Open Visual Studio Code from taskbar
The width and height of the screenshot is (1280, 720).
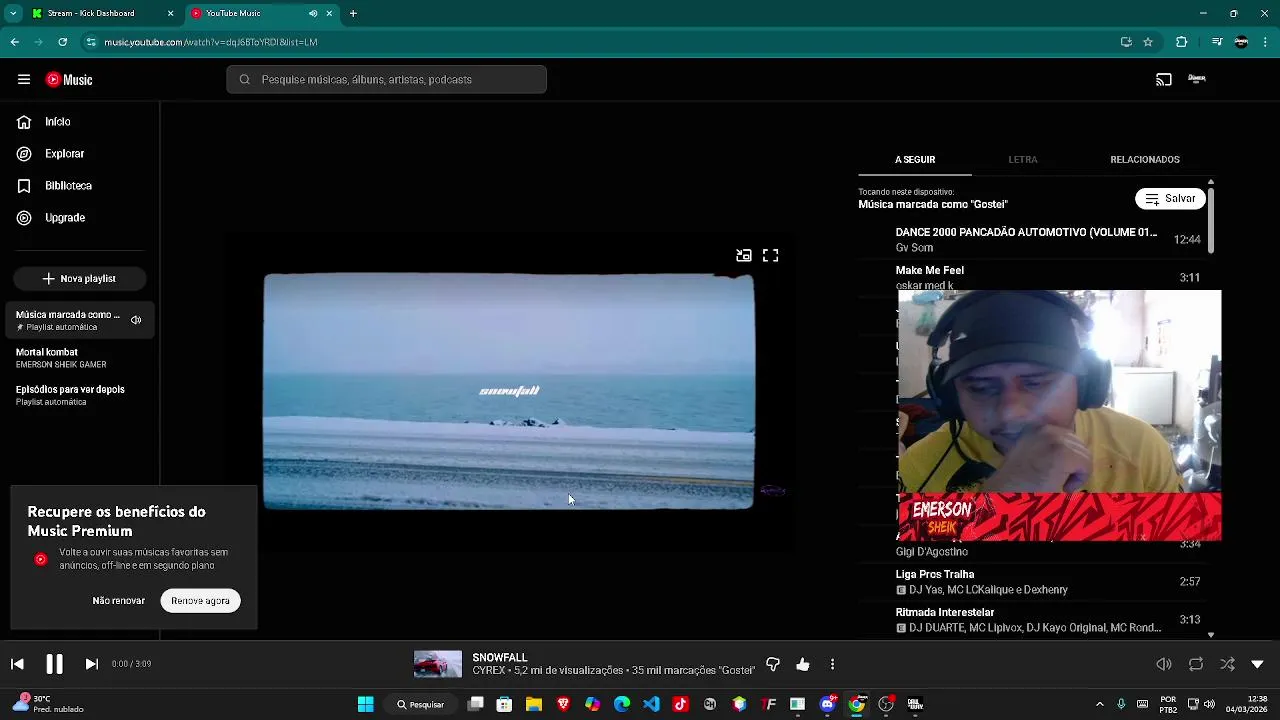651,705
